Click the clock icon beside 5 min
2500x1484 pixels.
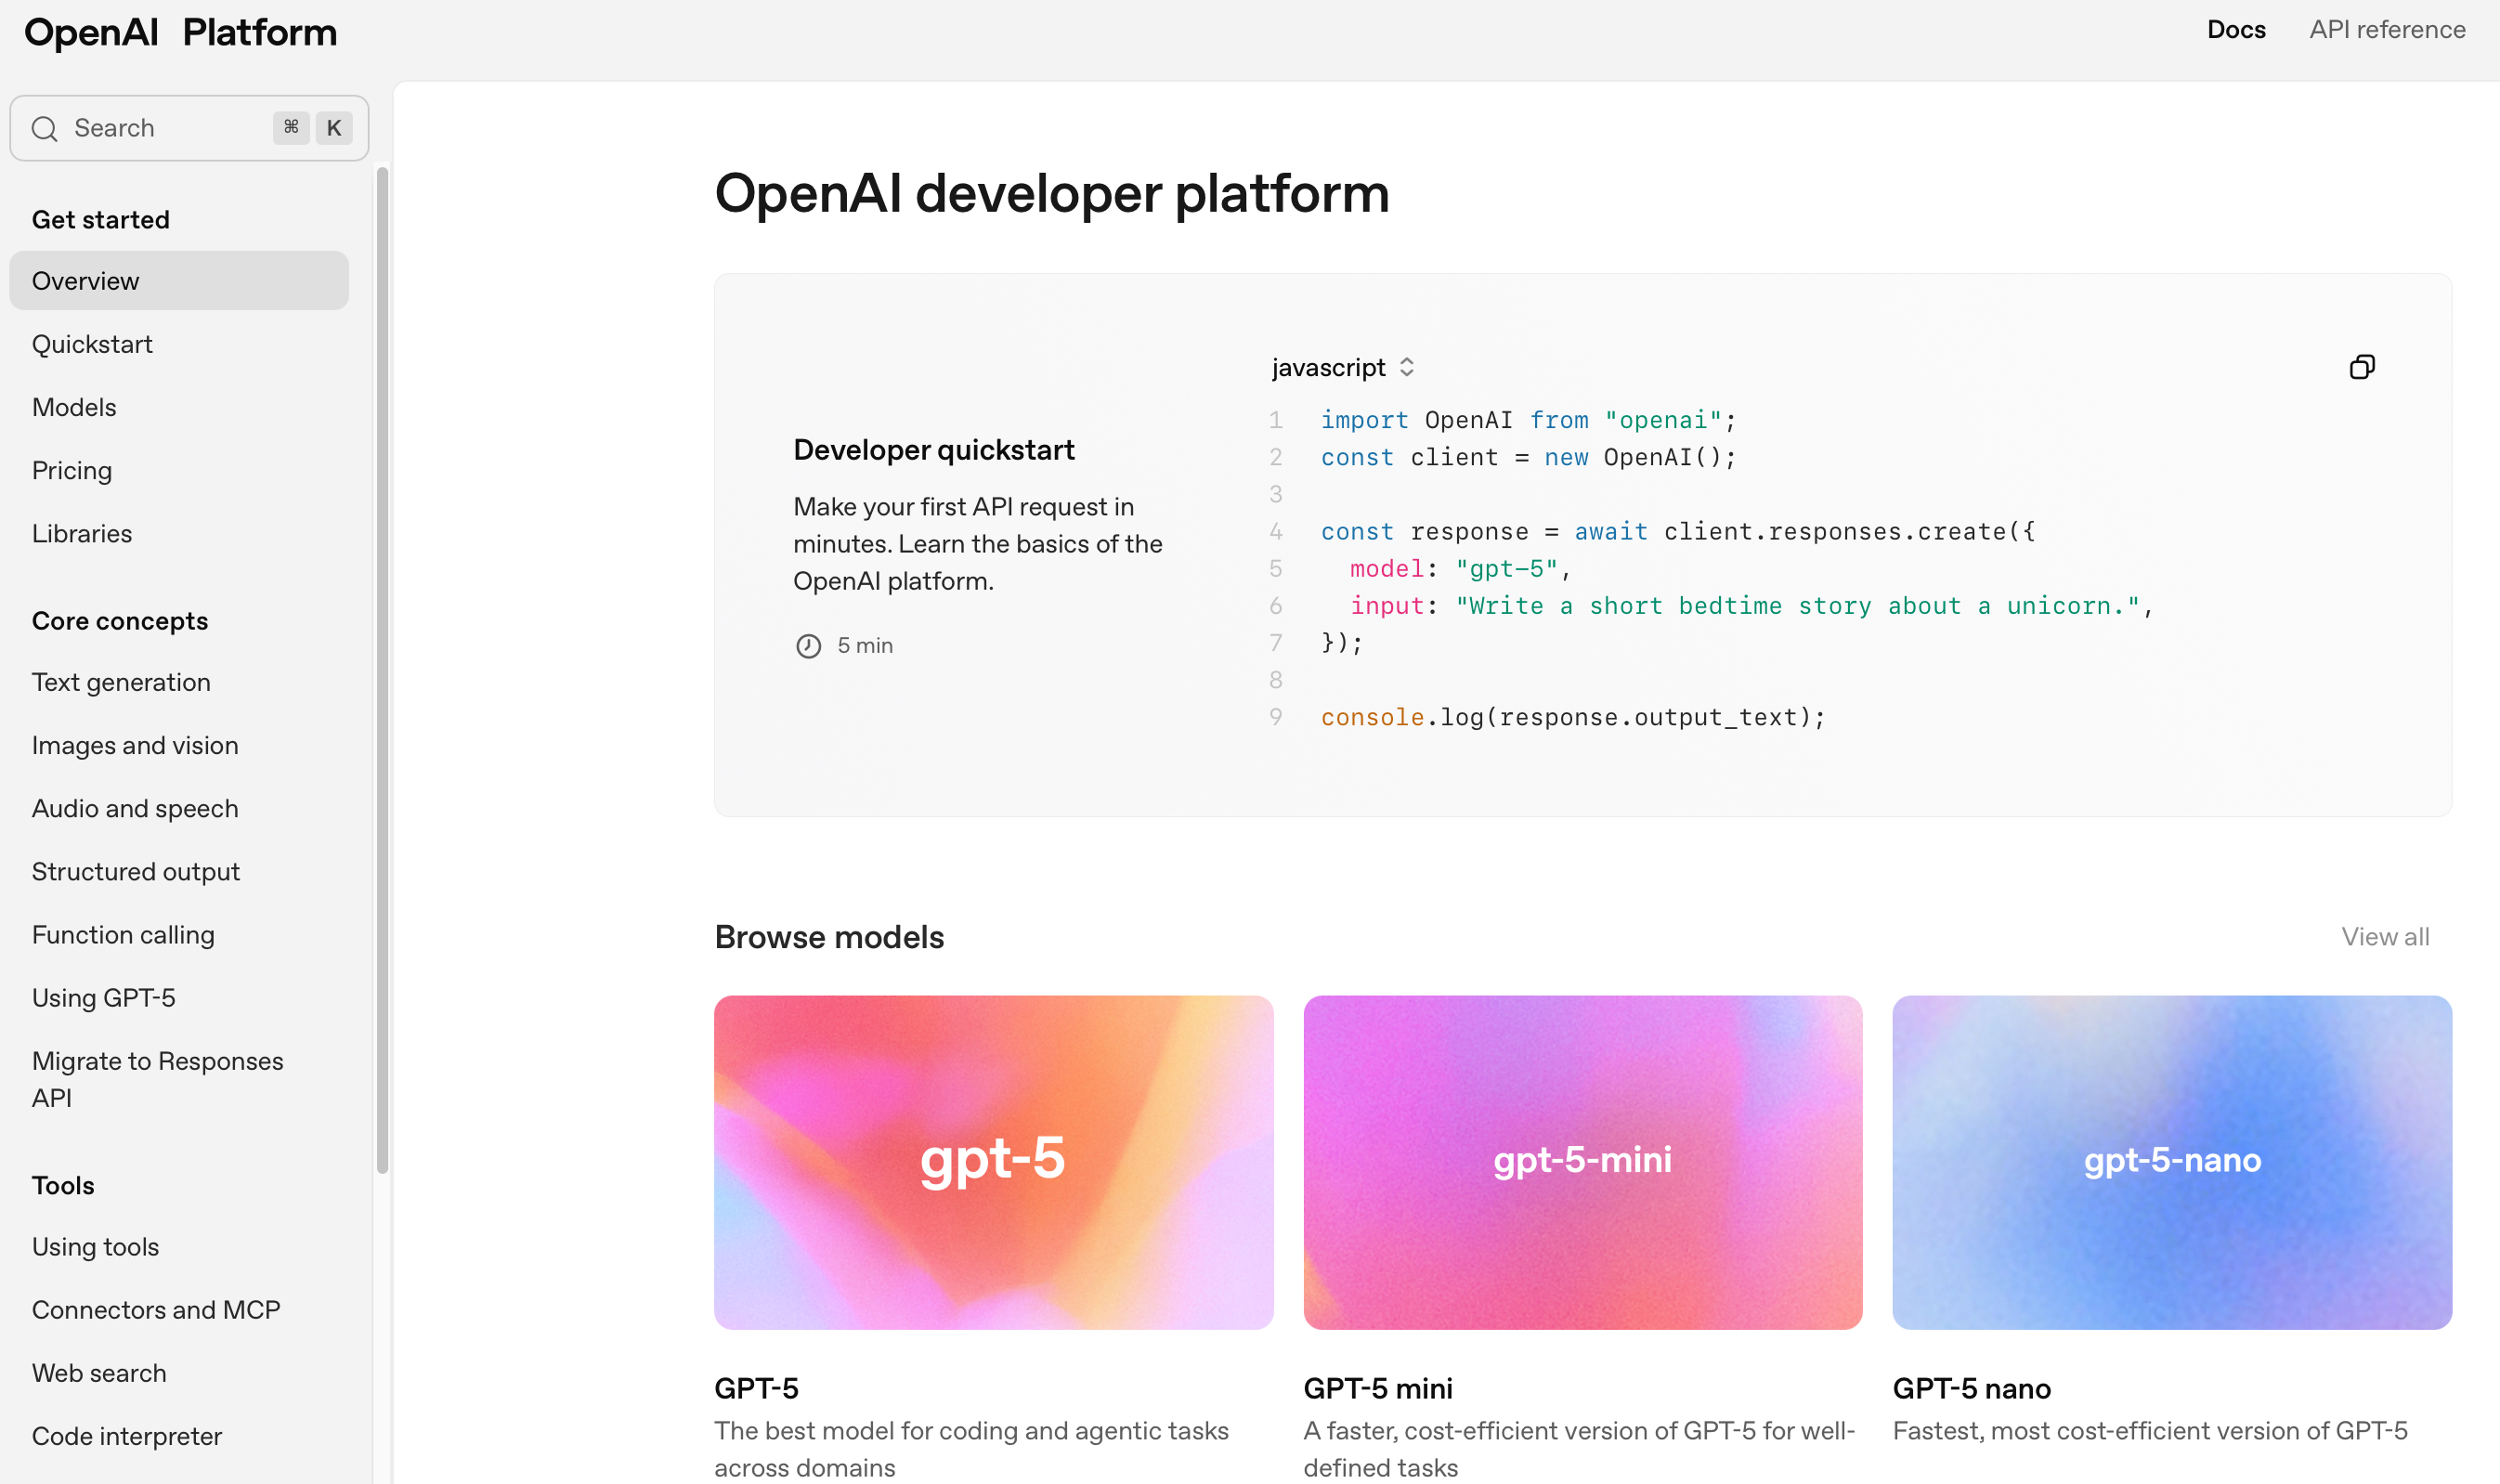pos(808,646)
